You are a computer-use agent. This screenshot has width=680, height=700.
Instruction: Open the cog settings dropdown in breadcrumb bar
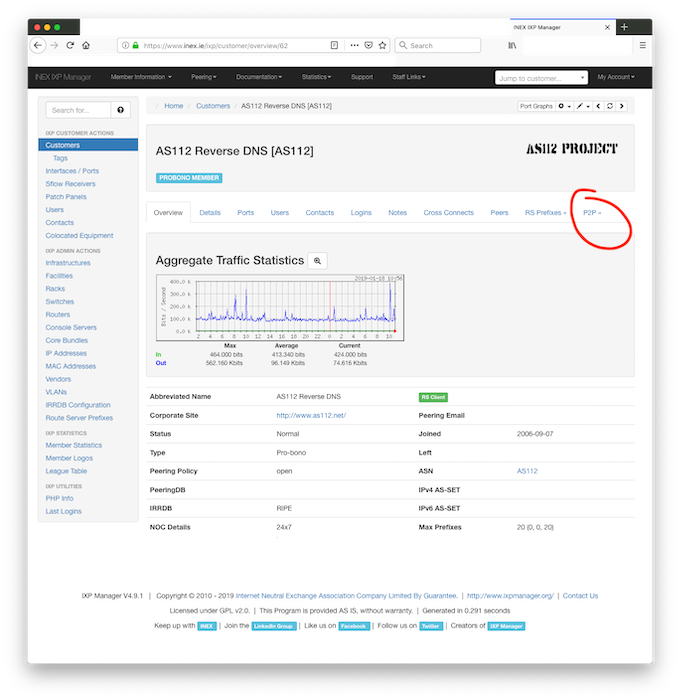[564, 106]
